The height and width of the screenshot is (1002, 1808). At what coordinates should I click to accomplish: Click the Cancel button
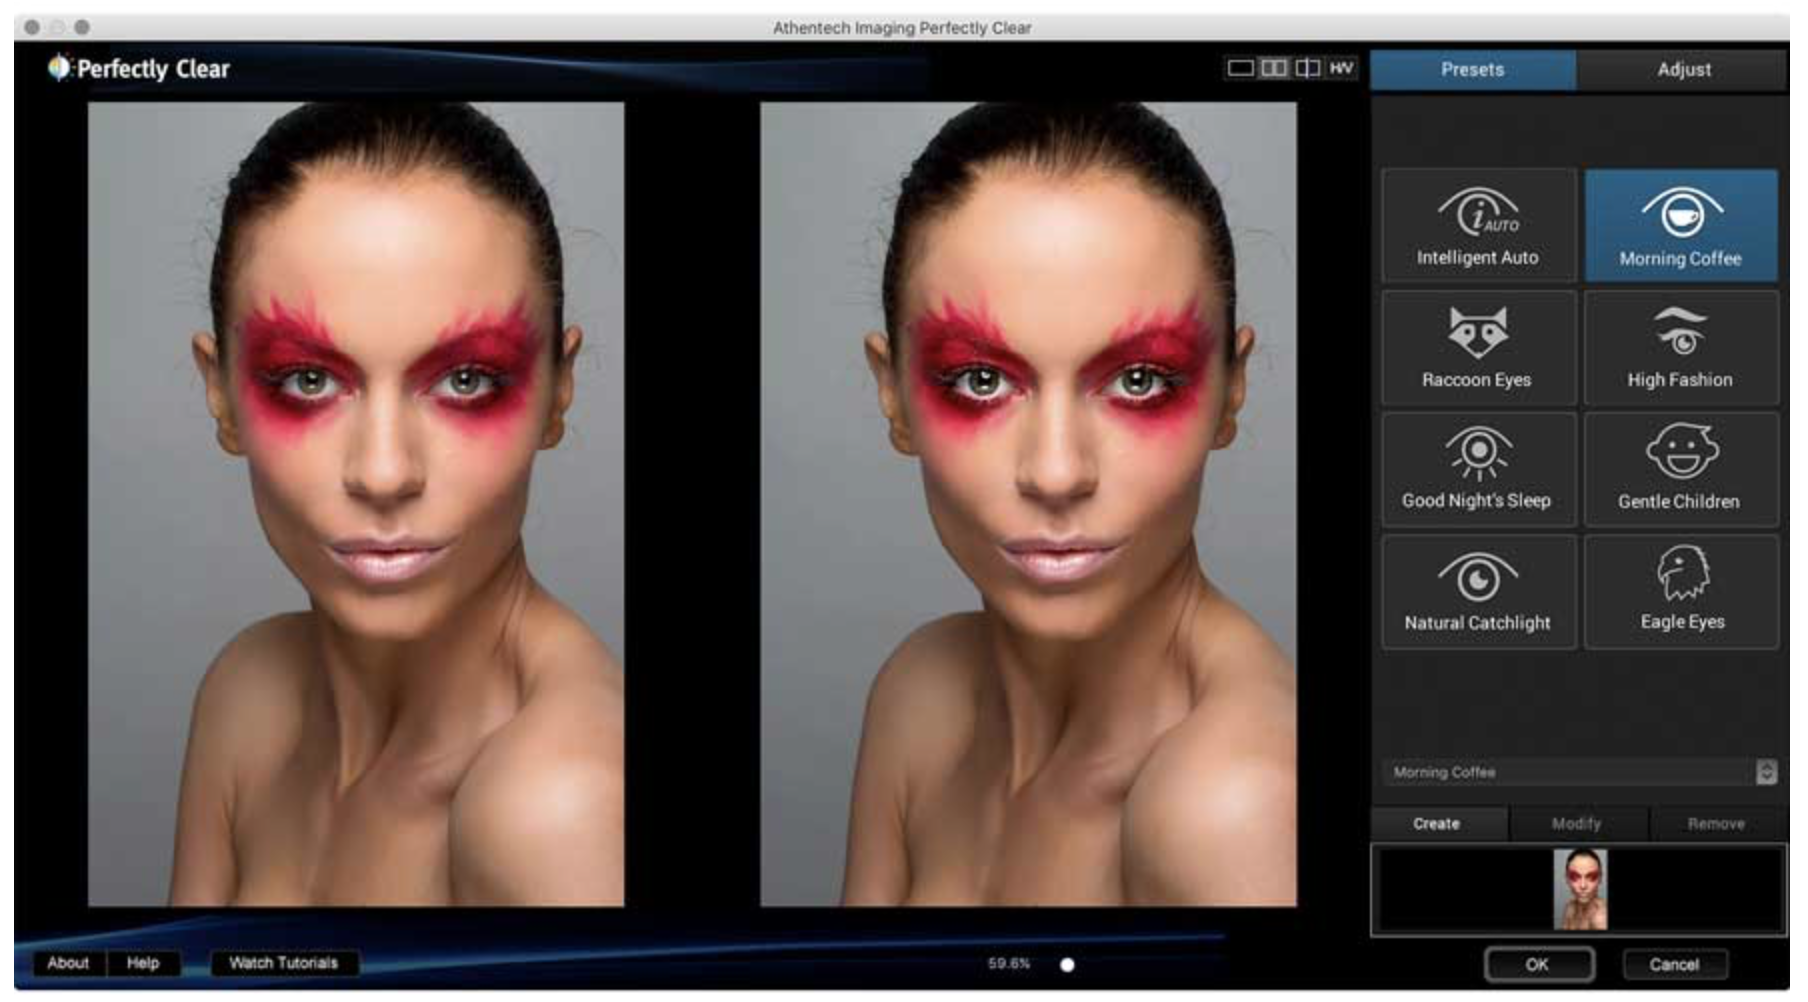coord(1674,964)
